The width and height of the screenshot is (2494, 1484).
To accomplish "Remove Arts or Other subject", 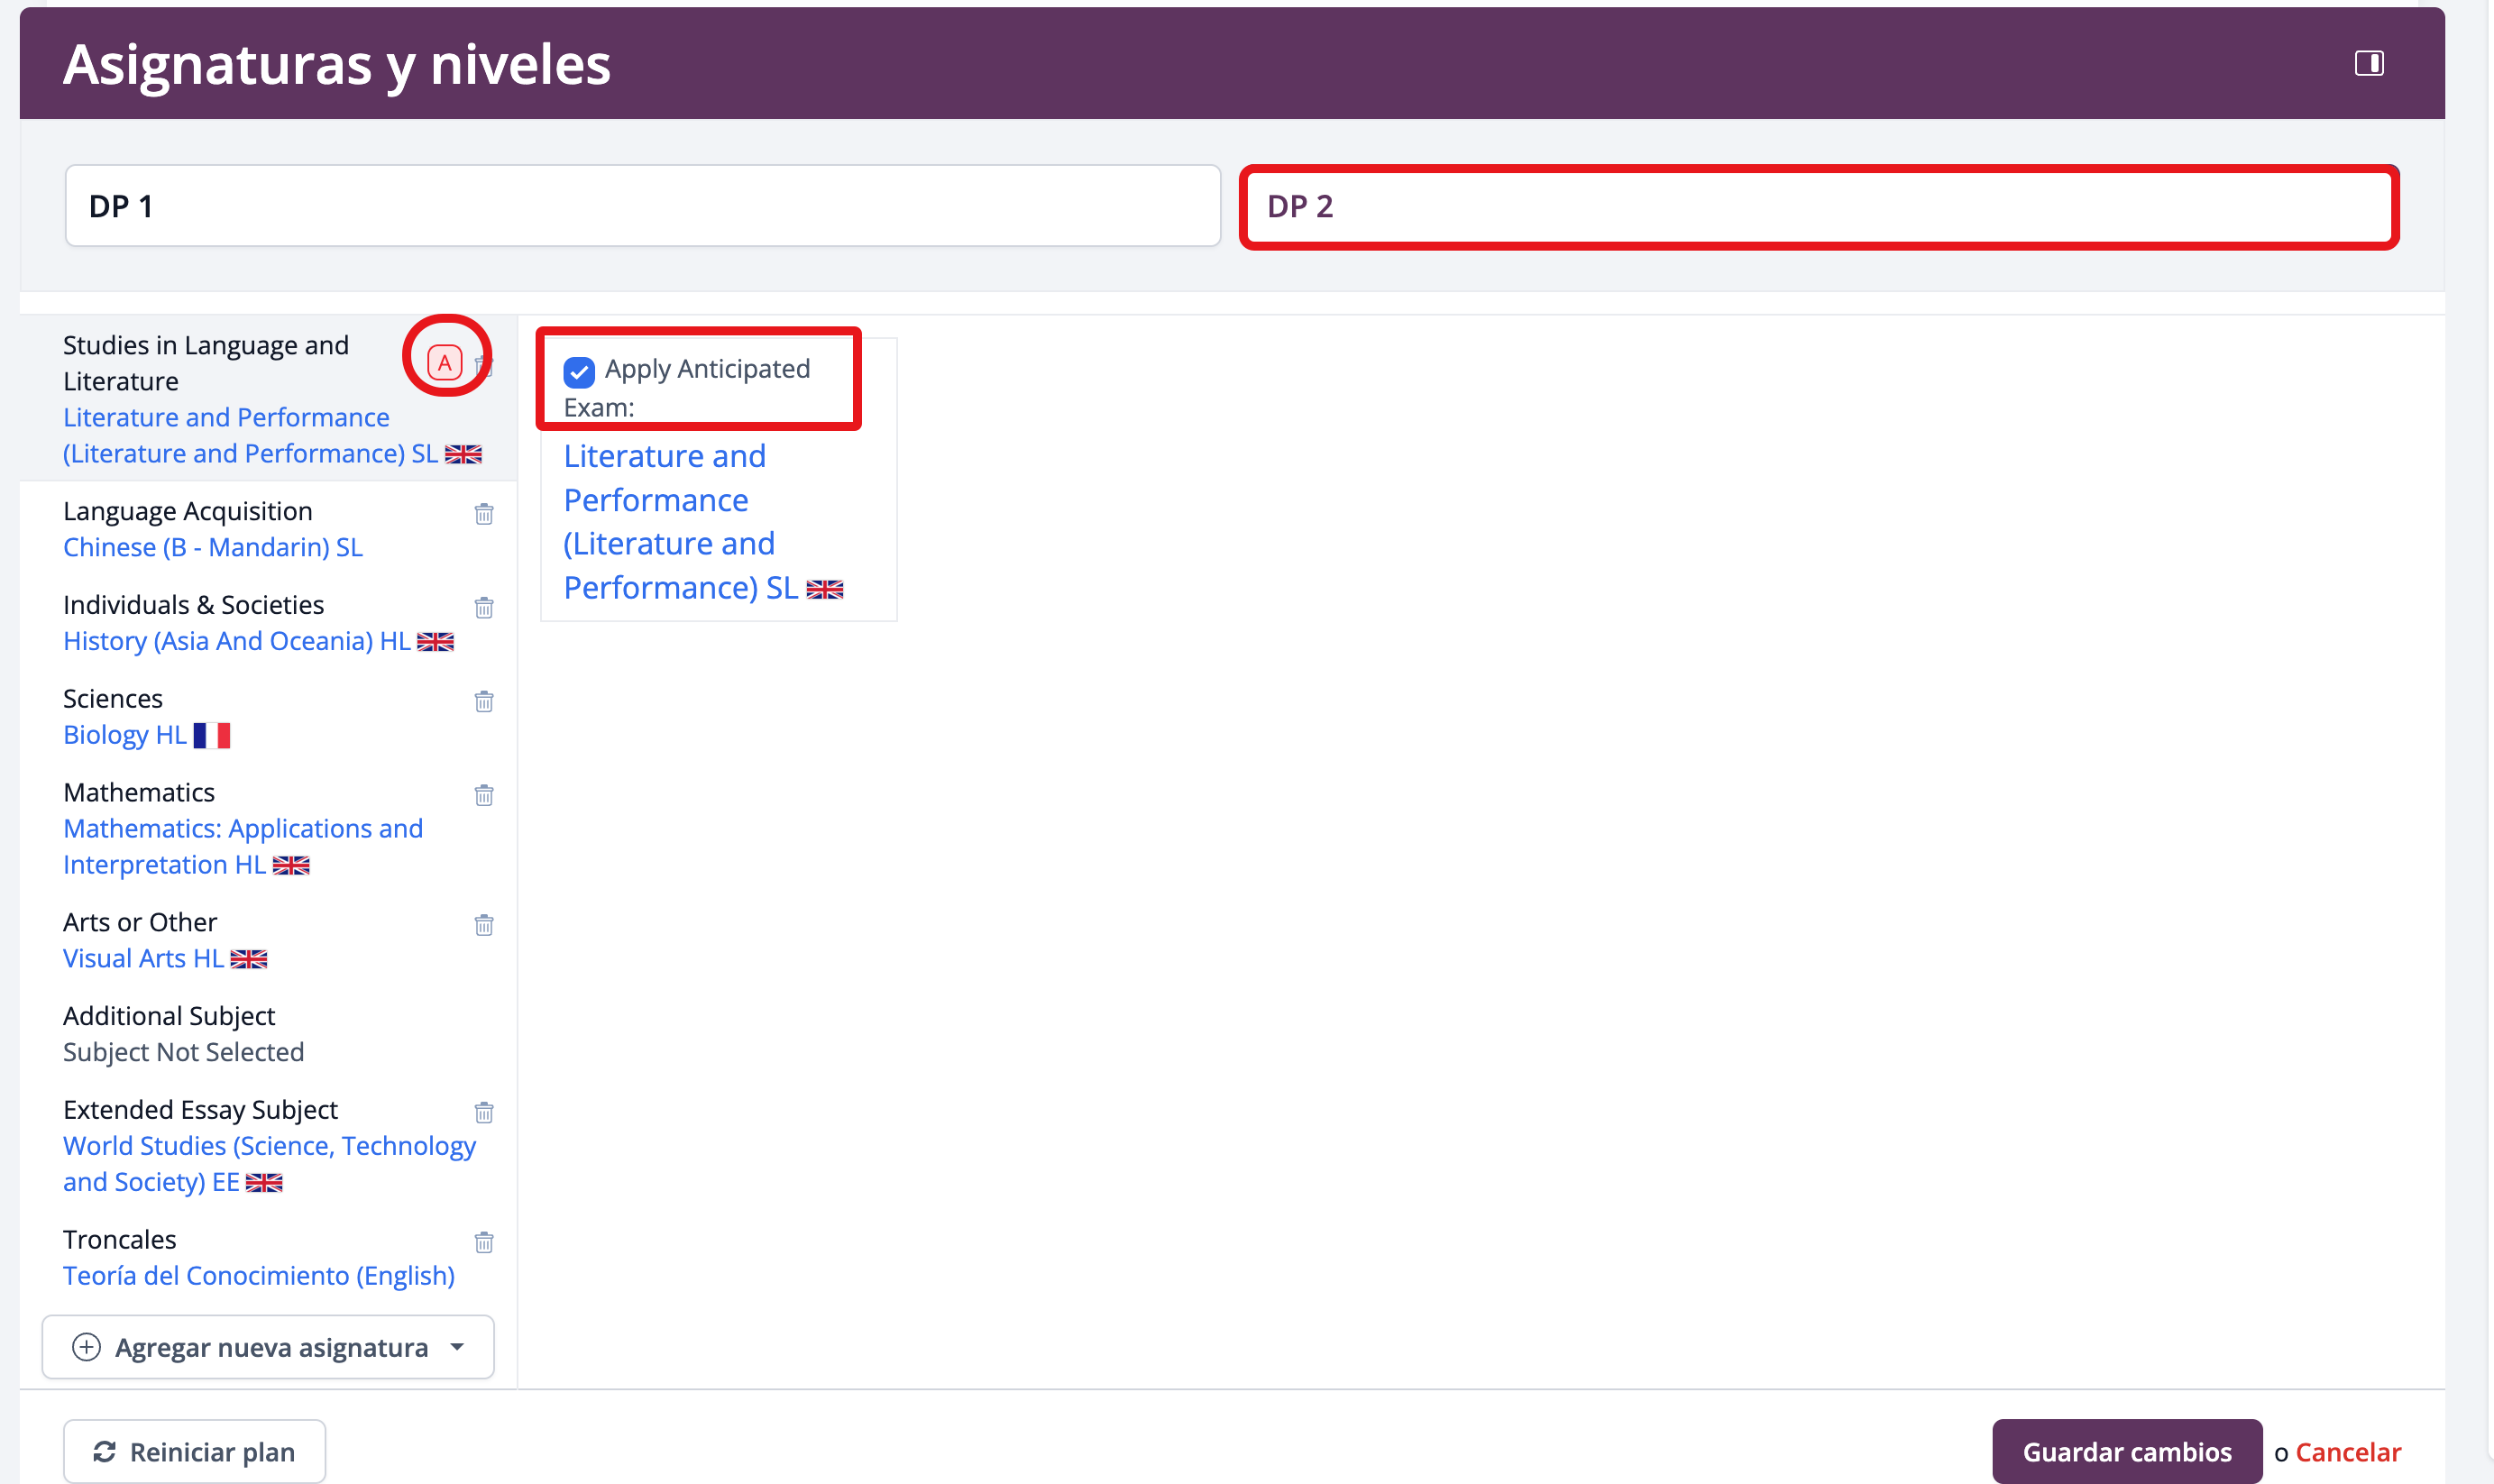I will (x=484, y=925).
